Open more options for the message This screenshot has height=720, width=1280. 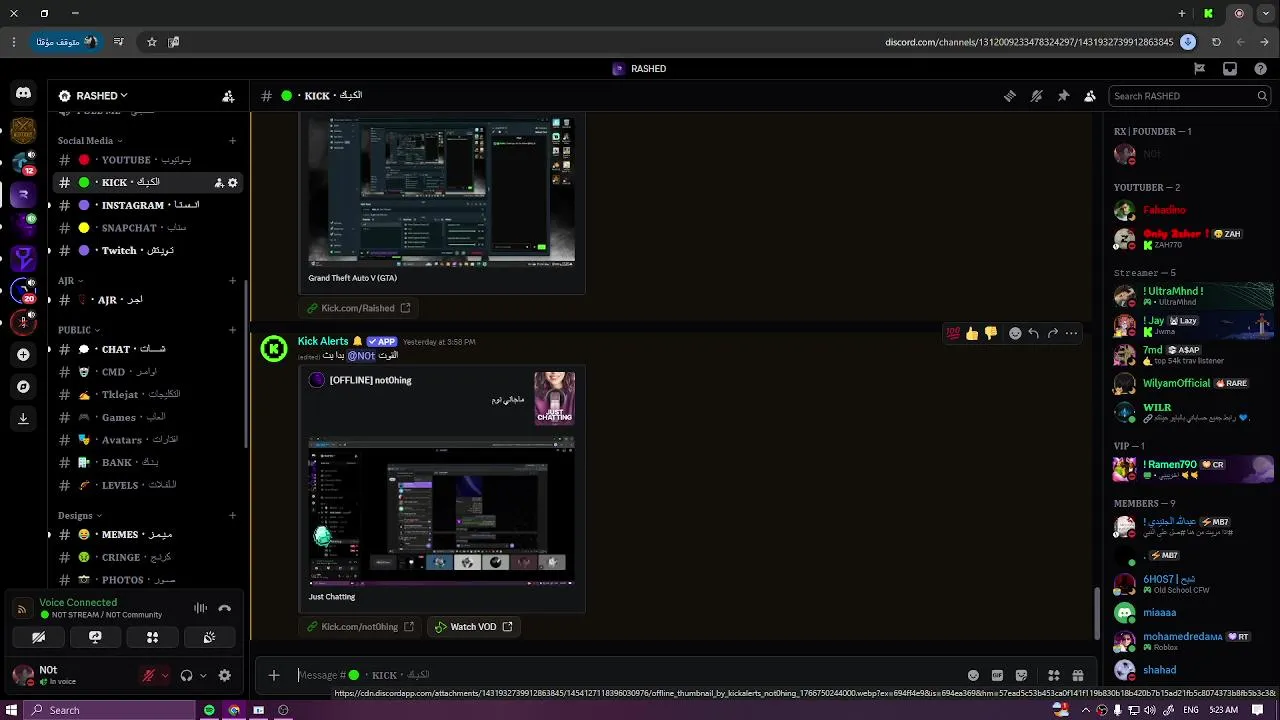tap(1072, 333)
